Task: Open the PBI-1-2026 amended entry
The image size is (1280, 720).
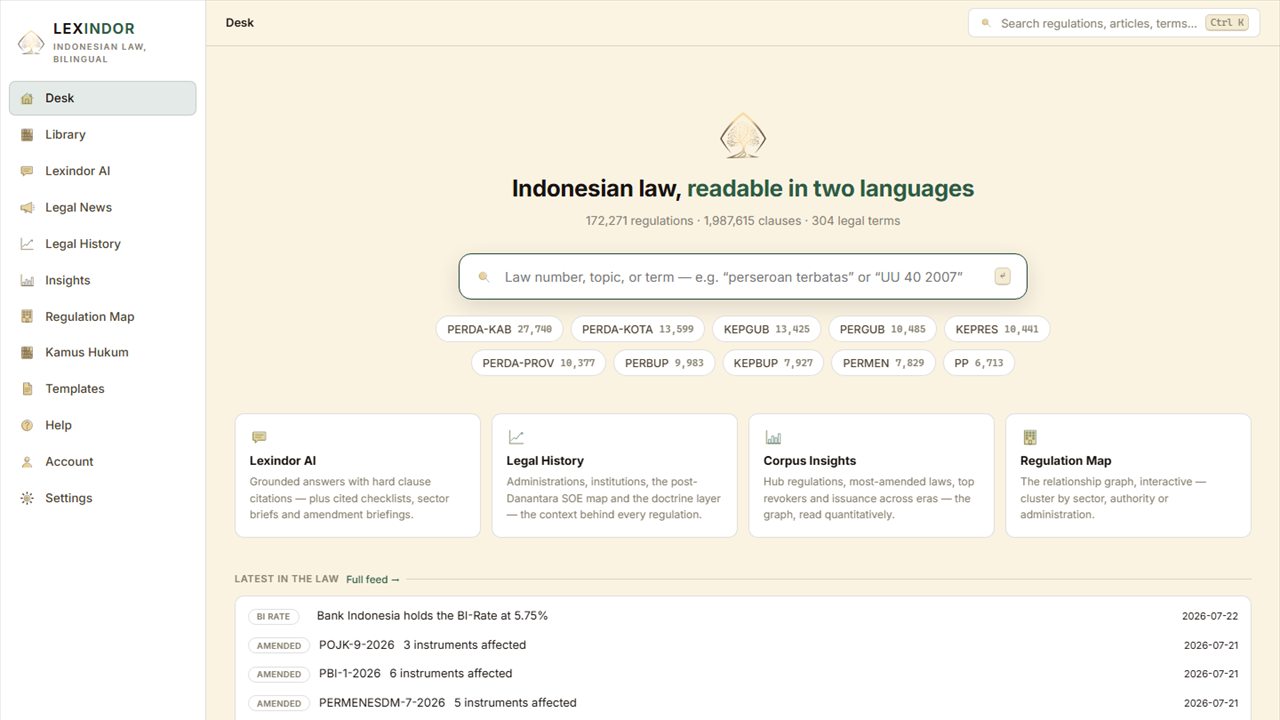Action: pyautogui.click(x=743, y=674)
